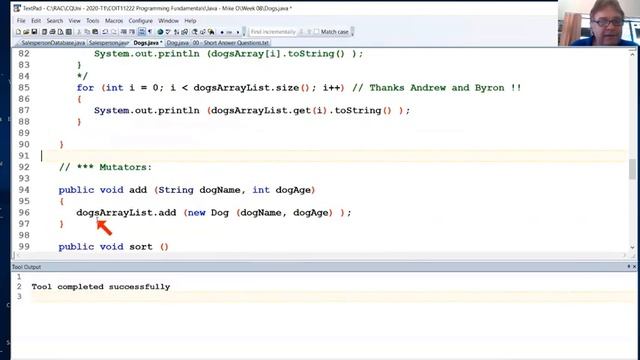Screen dimensions: 640x360
Task: Click the Paste clipboard icon
Action: [96, 32]
